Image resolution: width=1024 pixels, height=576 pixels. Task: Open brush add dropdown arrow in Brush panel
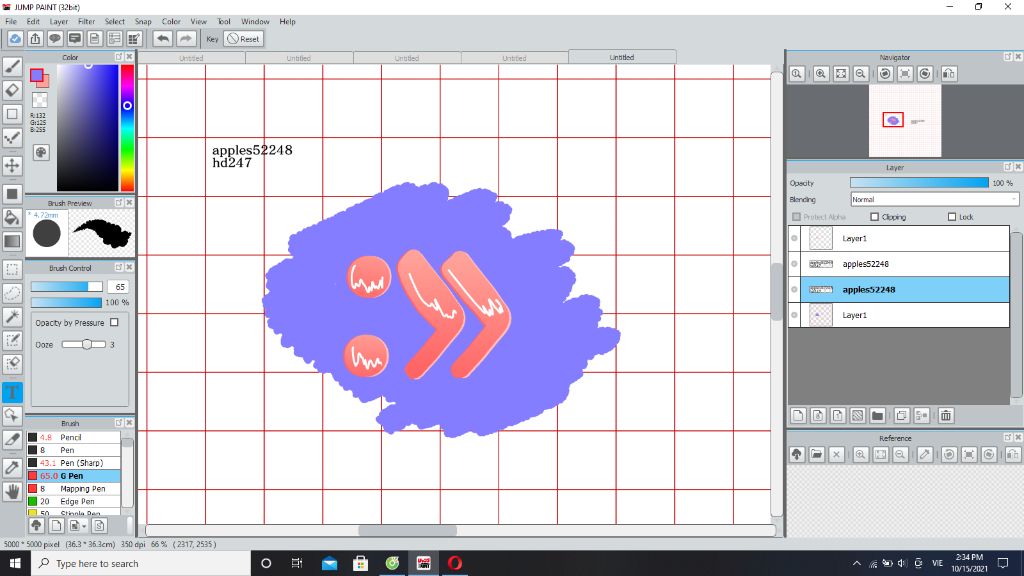[x=84, y=526]
